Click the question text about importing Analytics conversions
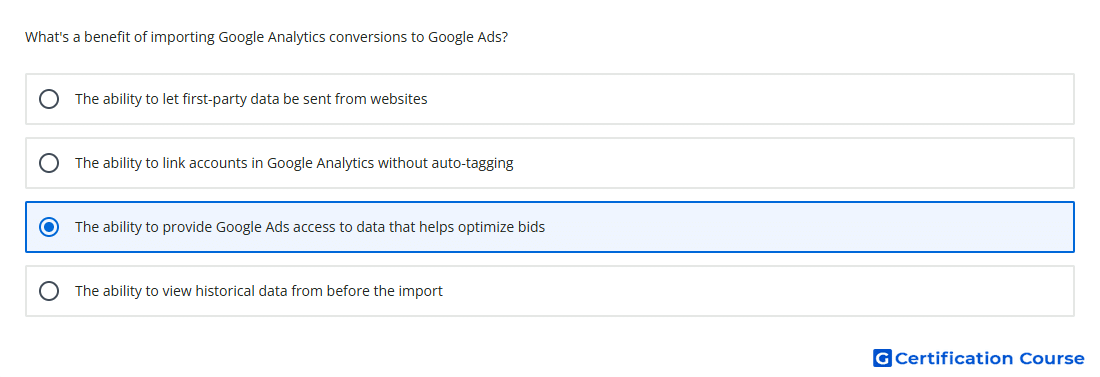The height and width of the screenshot is (377, 1100). 267,37
